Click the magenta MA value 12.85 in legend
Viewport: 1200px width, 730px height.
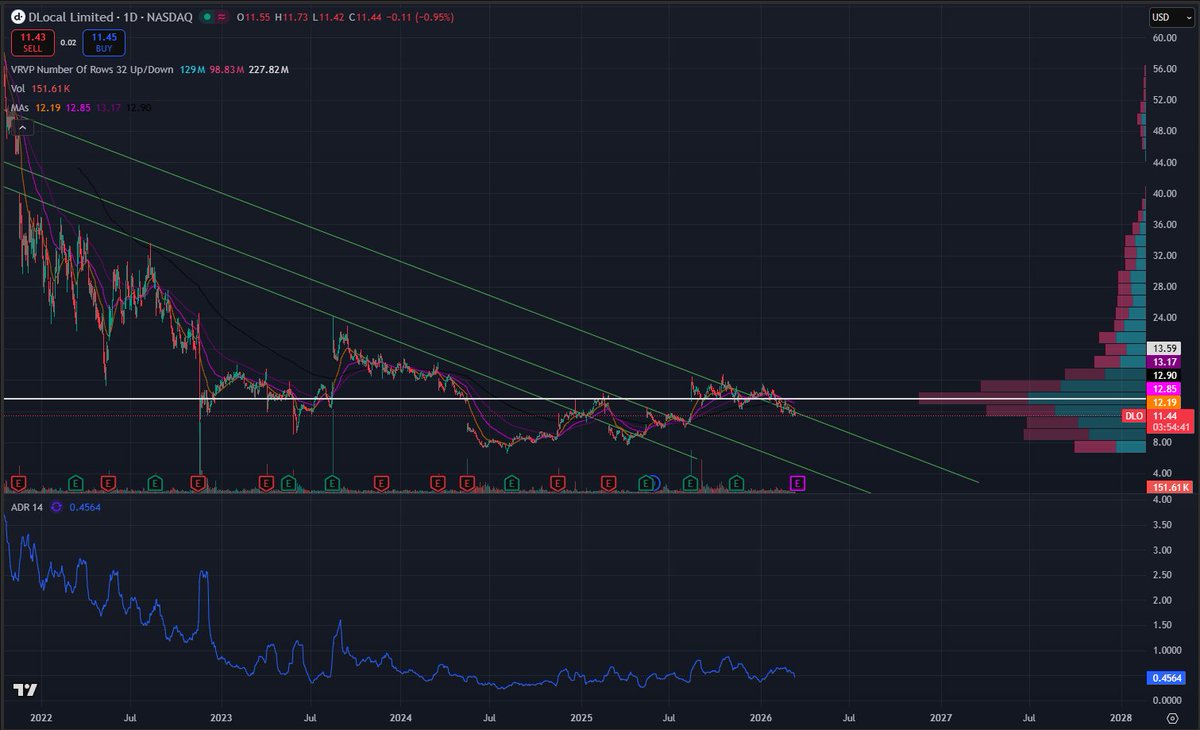(x=77, y=106)
